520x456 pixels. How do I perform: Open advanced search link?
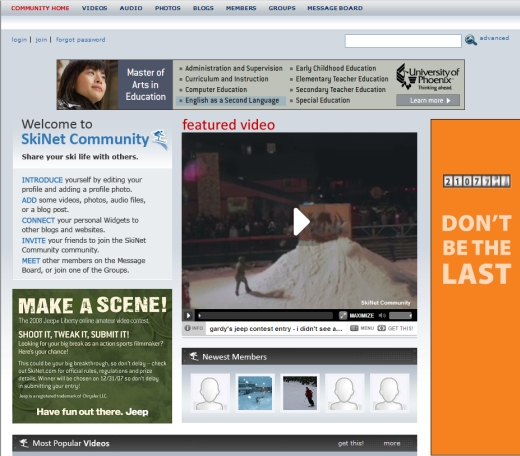click(x=494, y=38)
